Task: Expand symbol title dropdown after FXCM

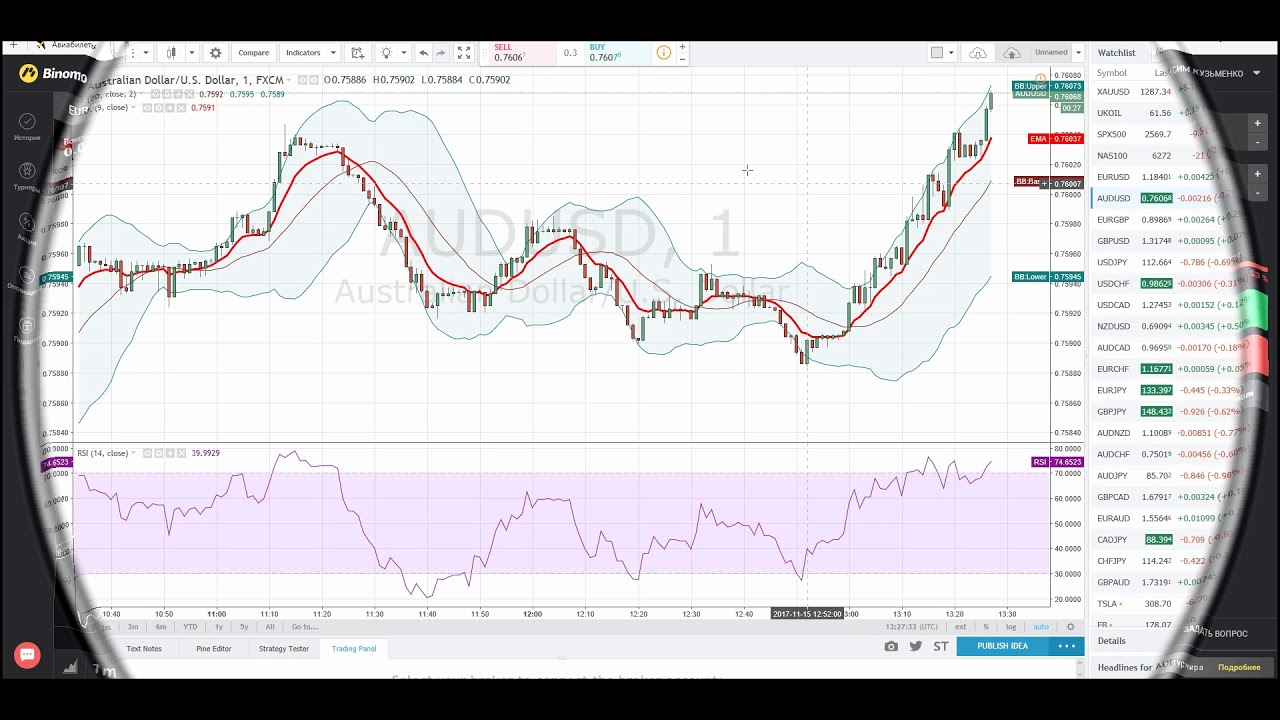Action: 289,80
